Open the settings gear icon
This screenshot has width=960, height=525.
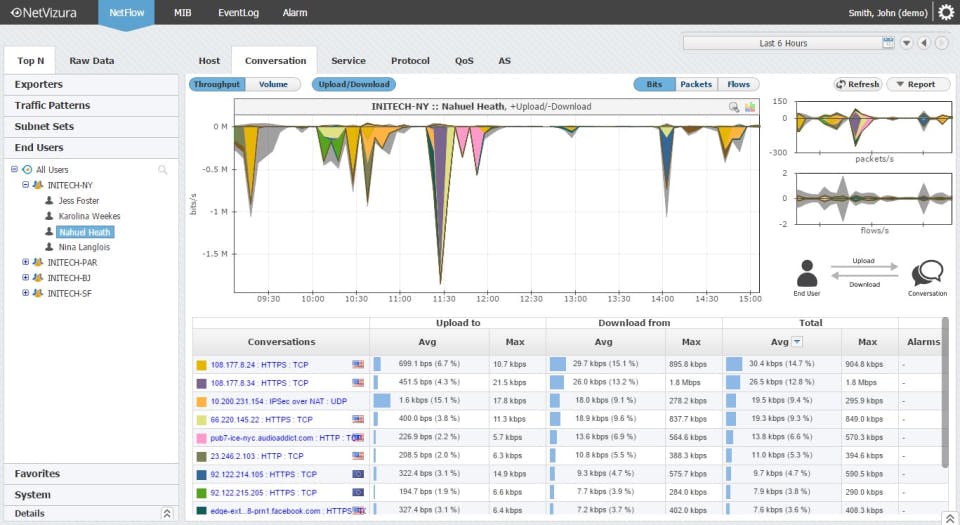[946, 12]
